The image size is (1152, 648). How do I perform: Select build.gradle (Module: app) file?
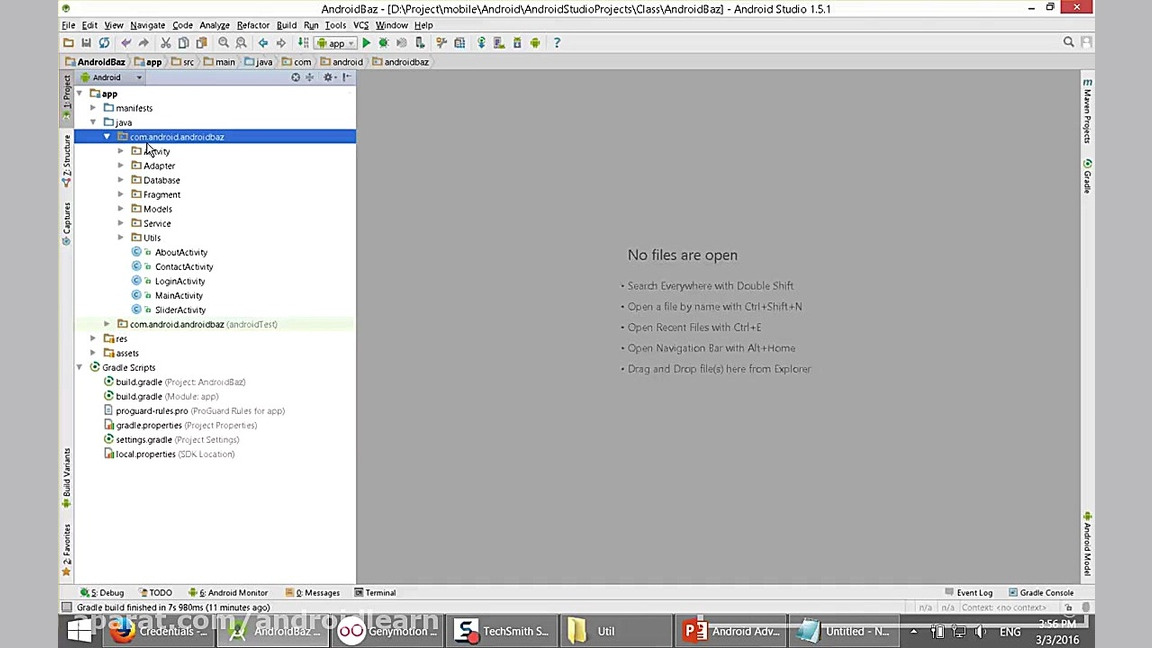167,396
